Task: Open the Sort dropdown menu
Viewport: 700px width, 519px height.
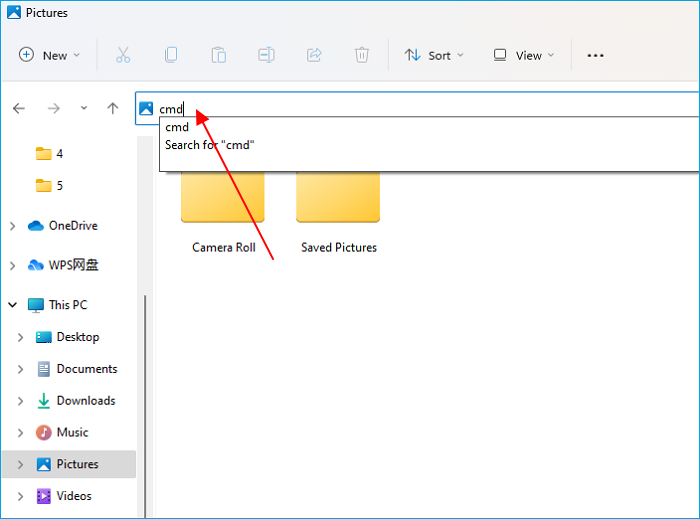Action: pyautogui.click(x=434, y=55)
